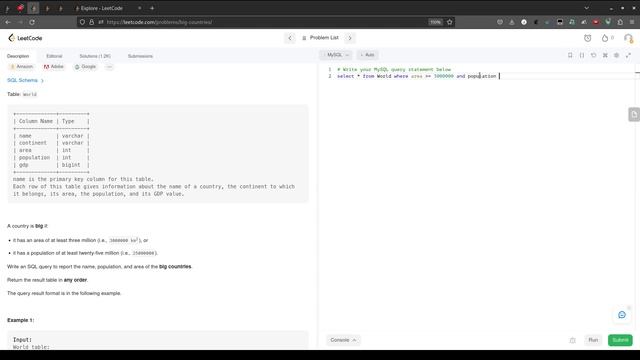640x360 pixels.
Task: Click the 'Example 1:' heading
Action: click(x=20, y=320)
